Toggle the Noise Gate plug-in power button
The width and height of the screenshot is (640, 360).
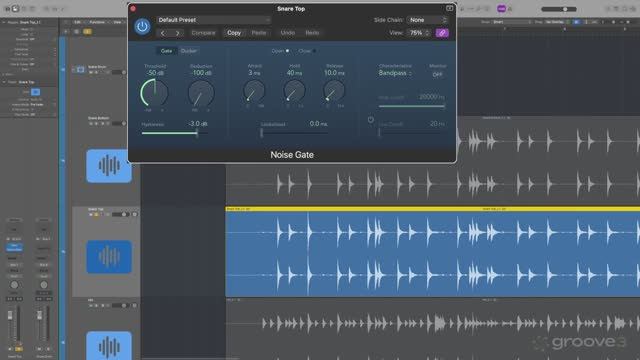(x=142, y=27)
